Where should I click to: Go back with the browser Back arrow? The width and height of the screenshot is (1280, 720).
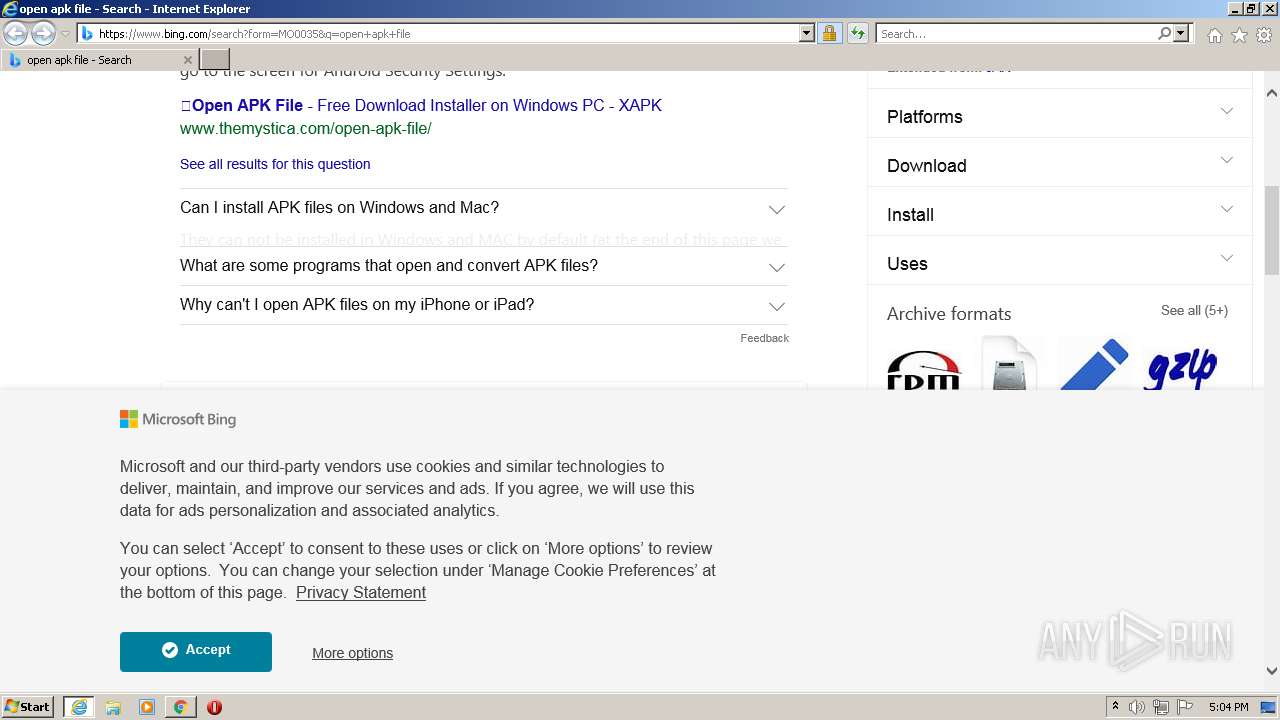coord(15,34)
